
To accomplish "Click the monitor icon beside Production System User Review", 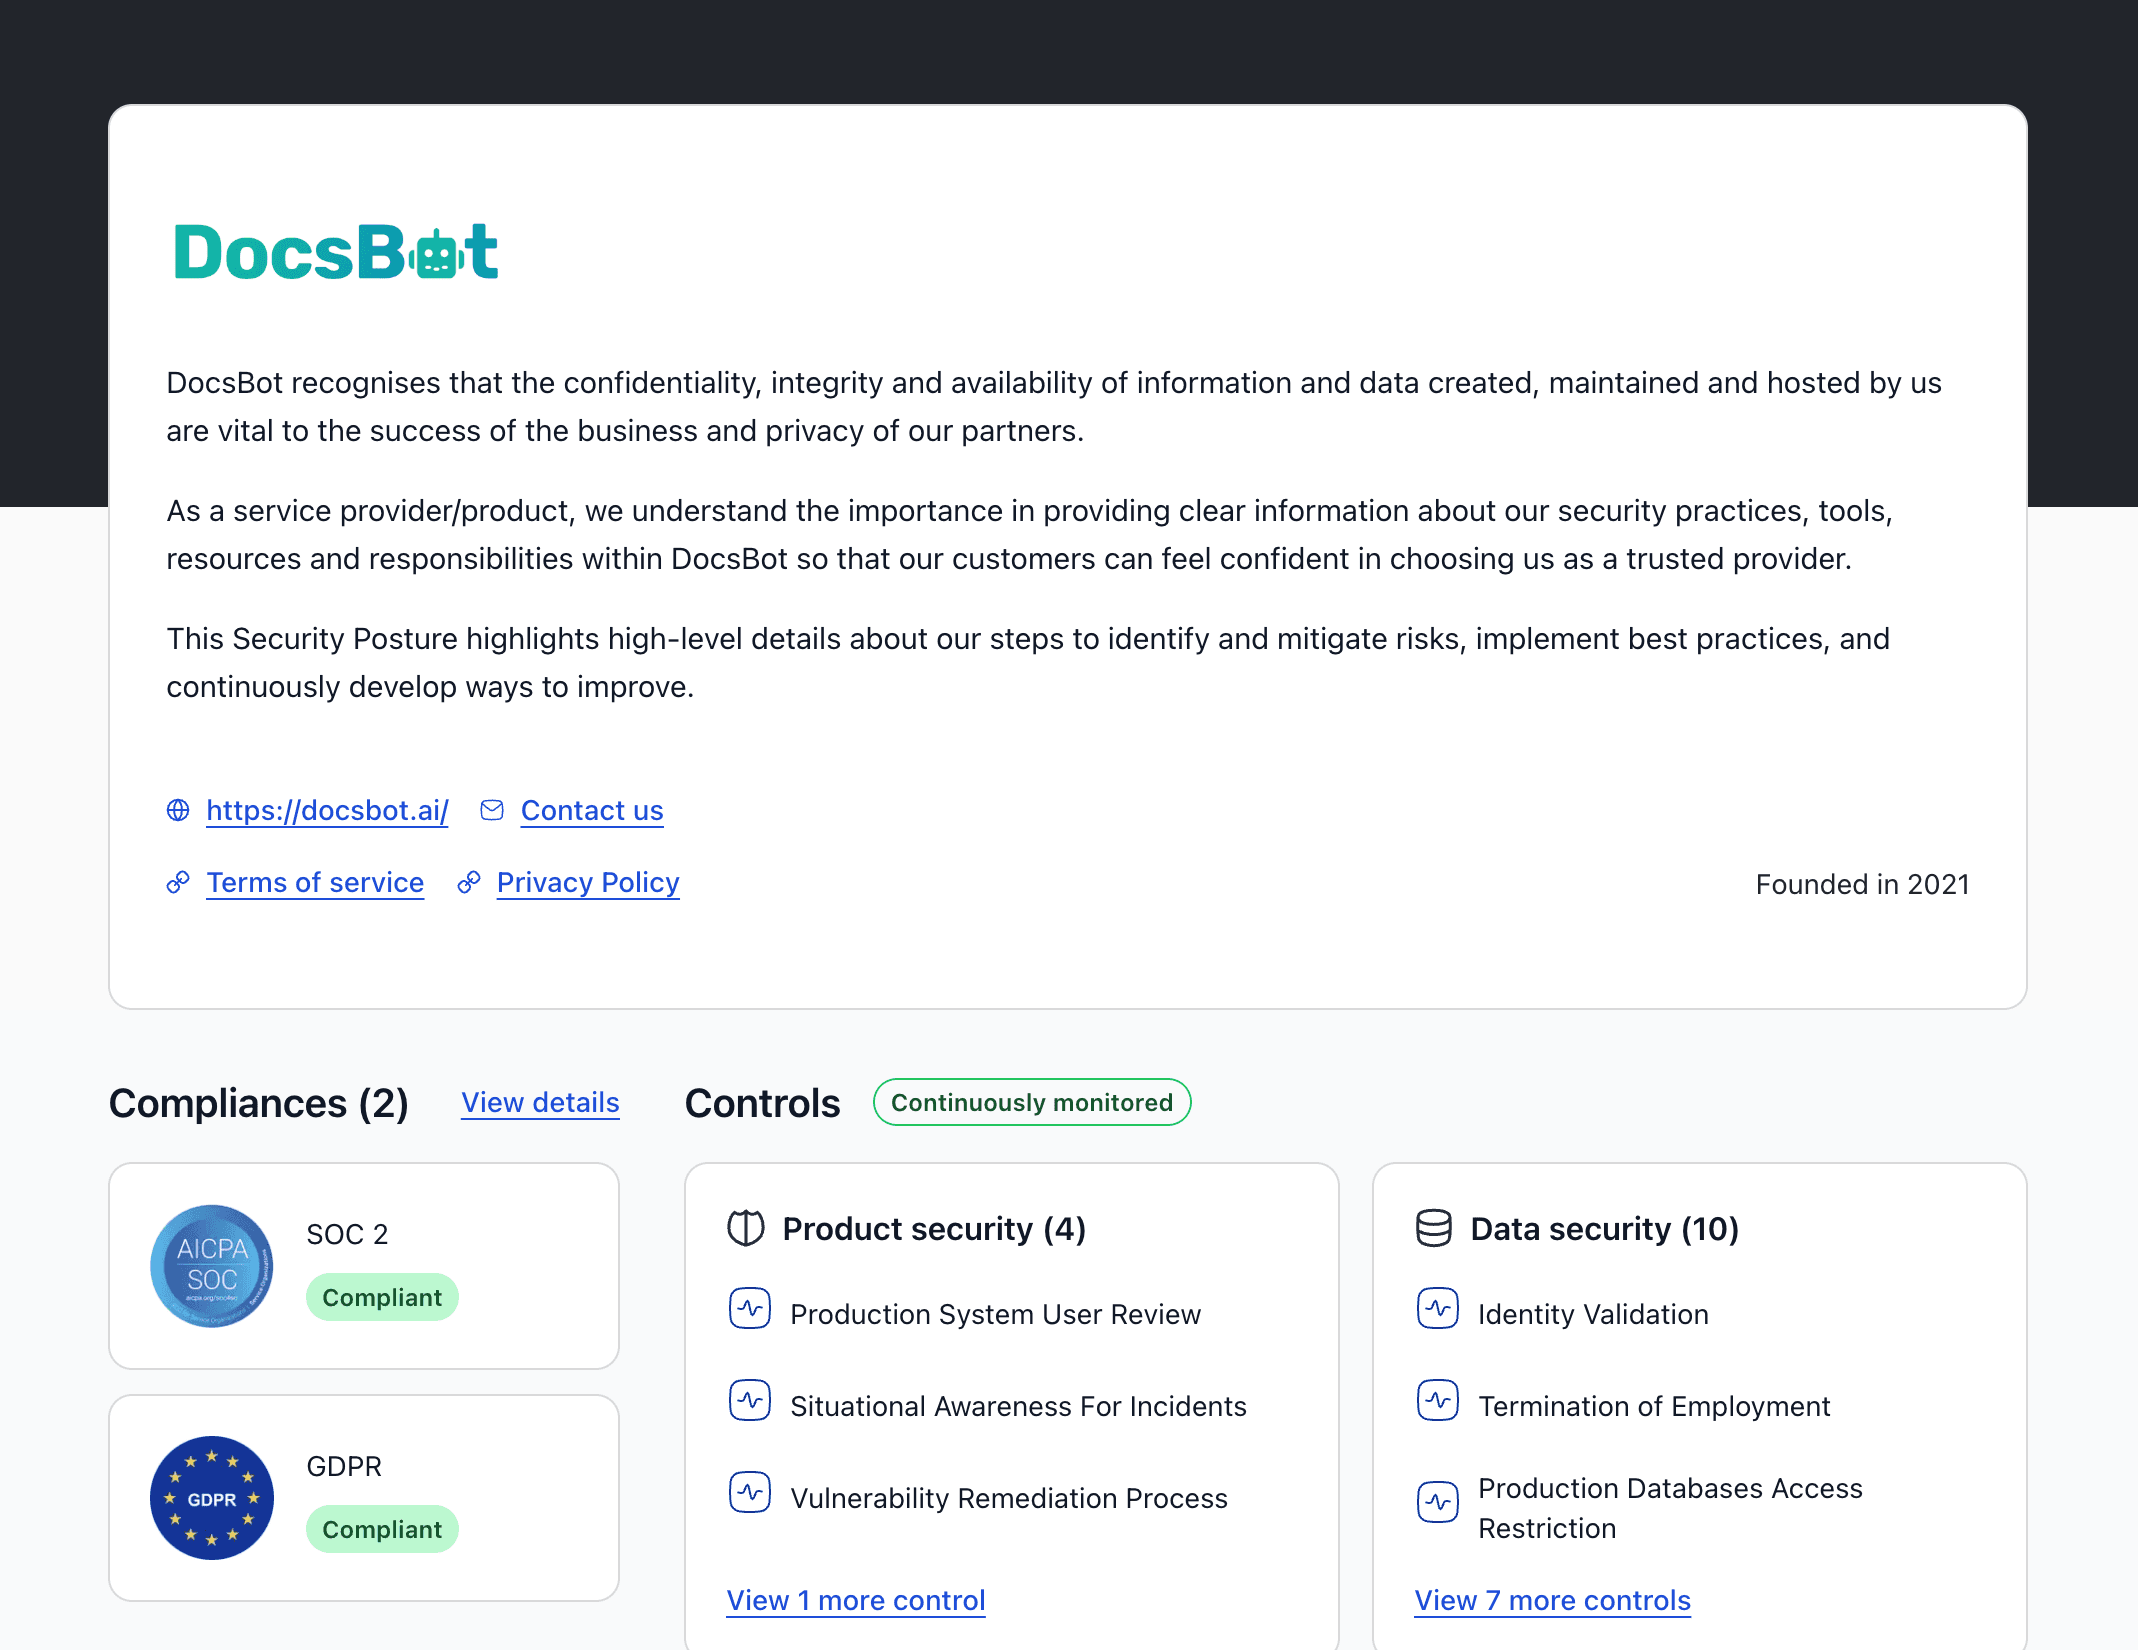I will tap(750, 1308).
